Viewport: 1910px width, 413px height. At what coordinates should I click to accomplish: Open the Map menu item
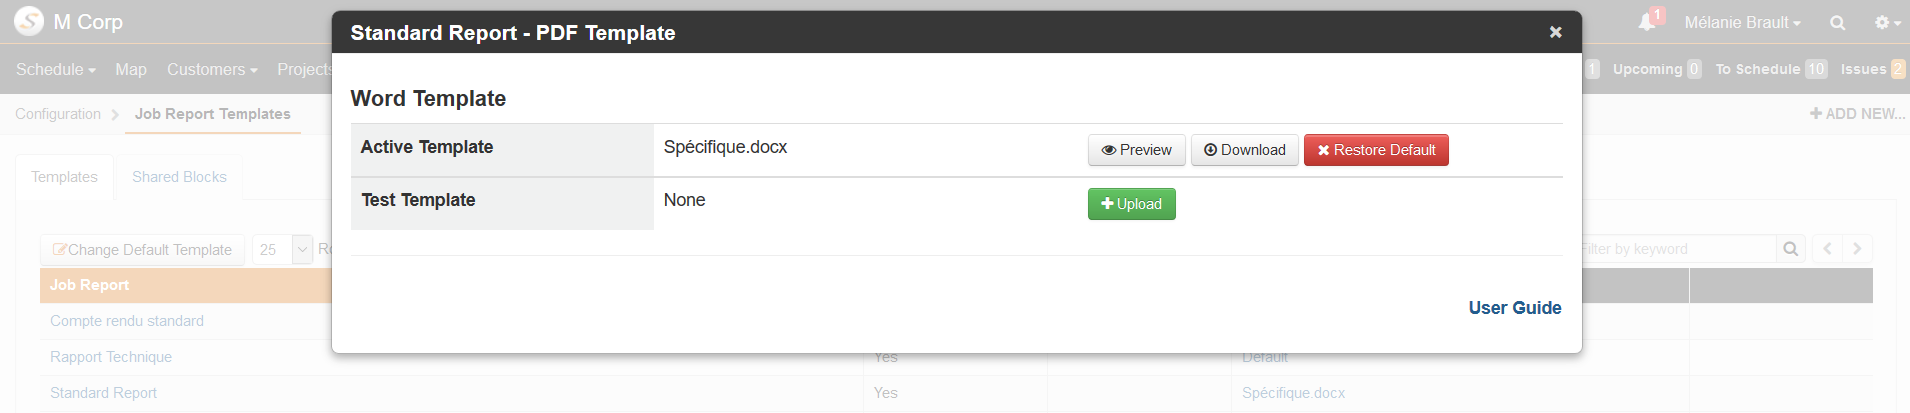131,69
